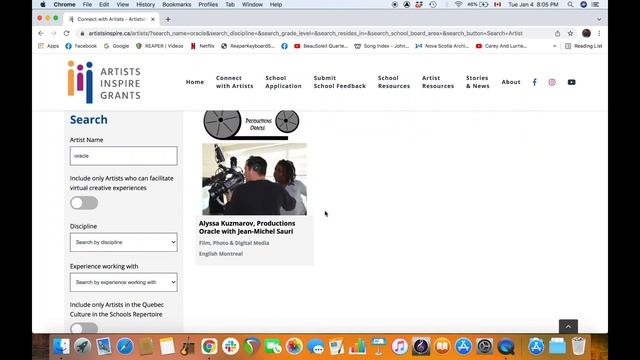Viewport: 640px width, 360px height.
Task: Open the Facebook bookmark
Action: point(81,46)
